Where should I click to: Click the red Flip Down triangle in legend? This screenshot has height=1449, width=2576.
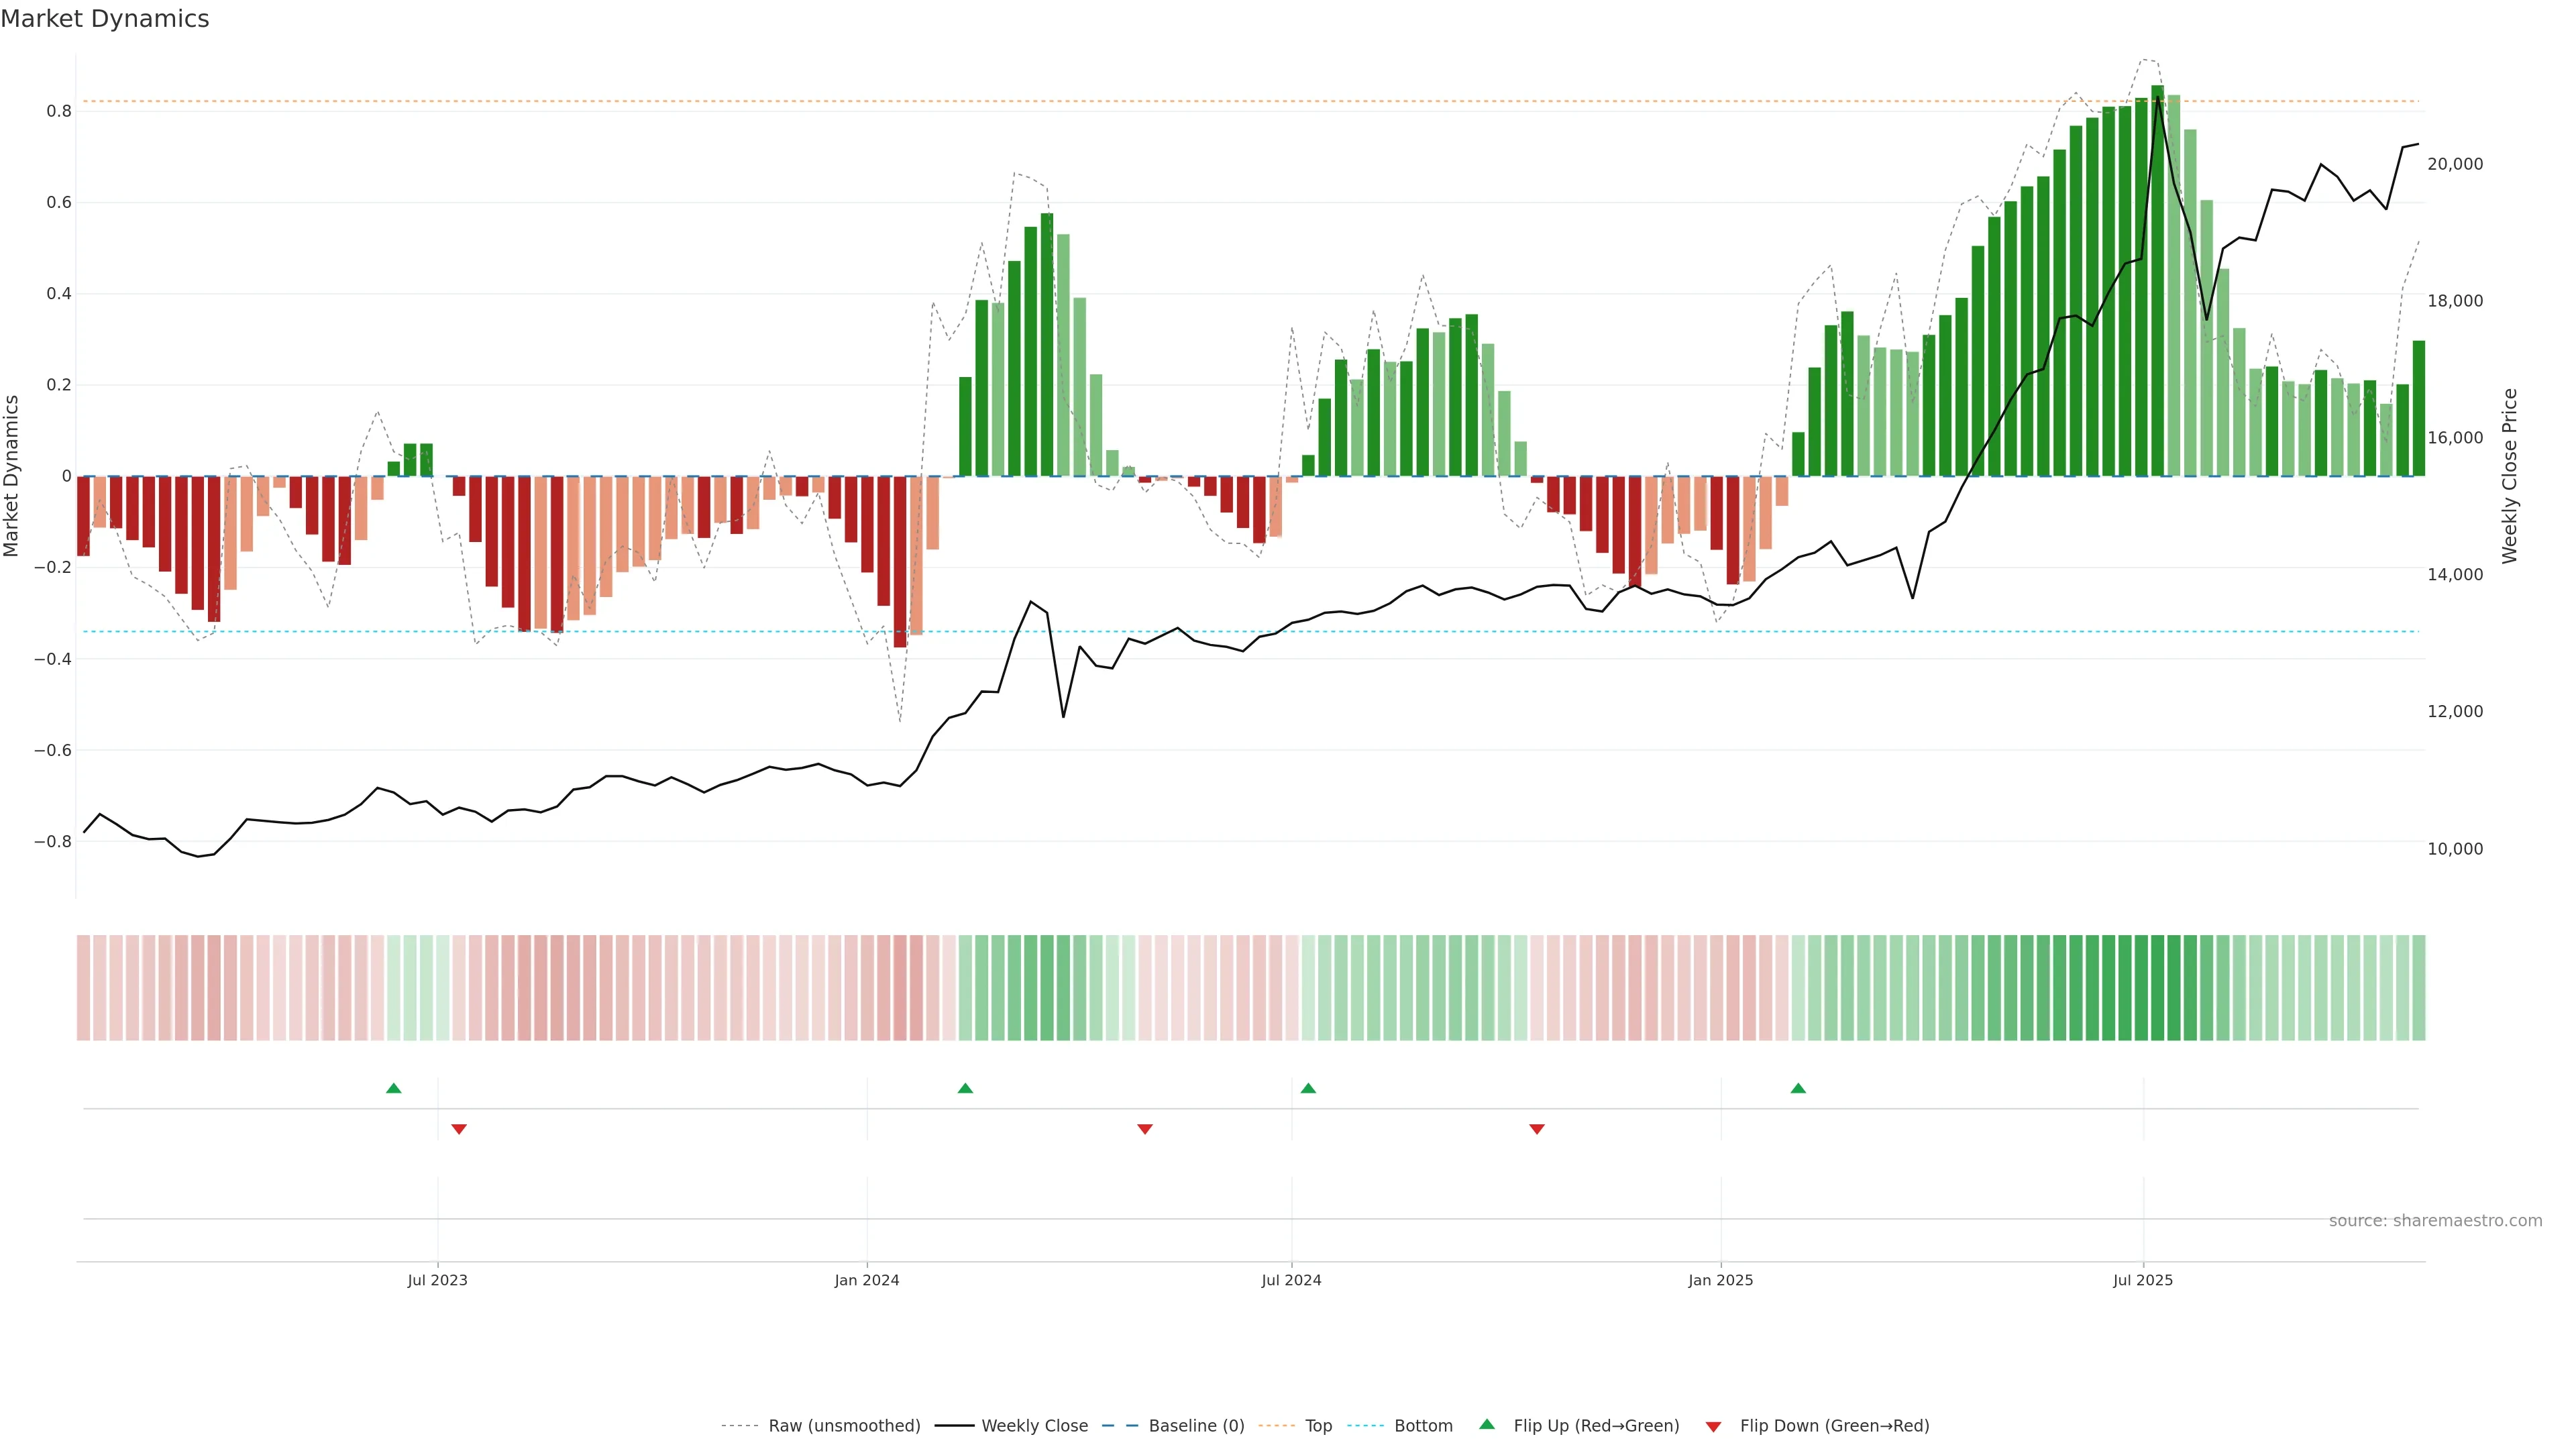pos(1713,1426)
